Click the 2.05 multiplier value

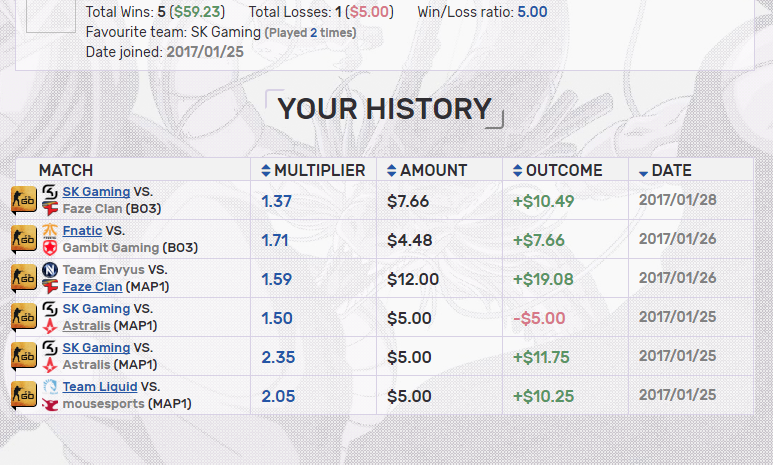pos(278,396)
